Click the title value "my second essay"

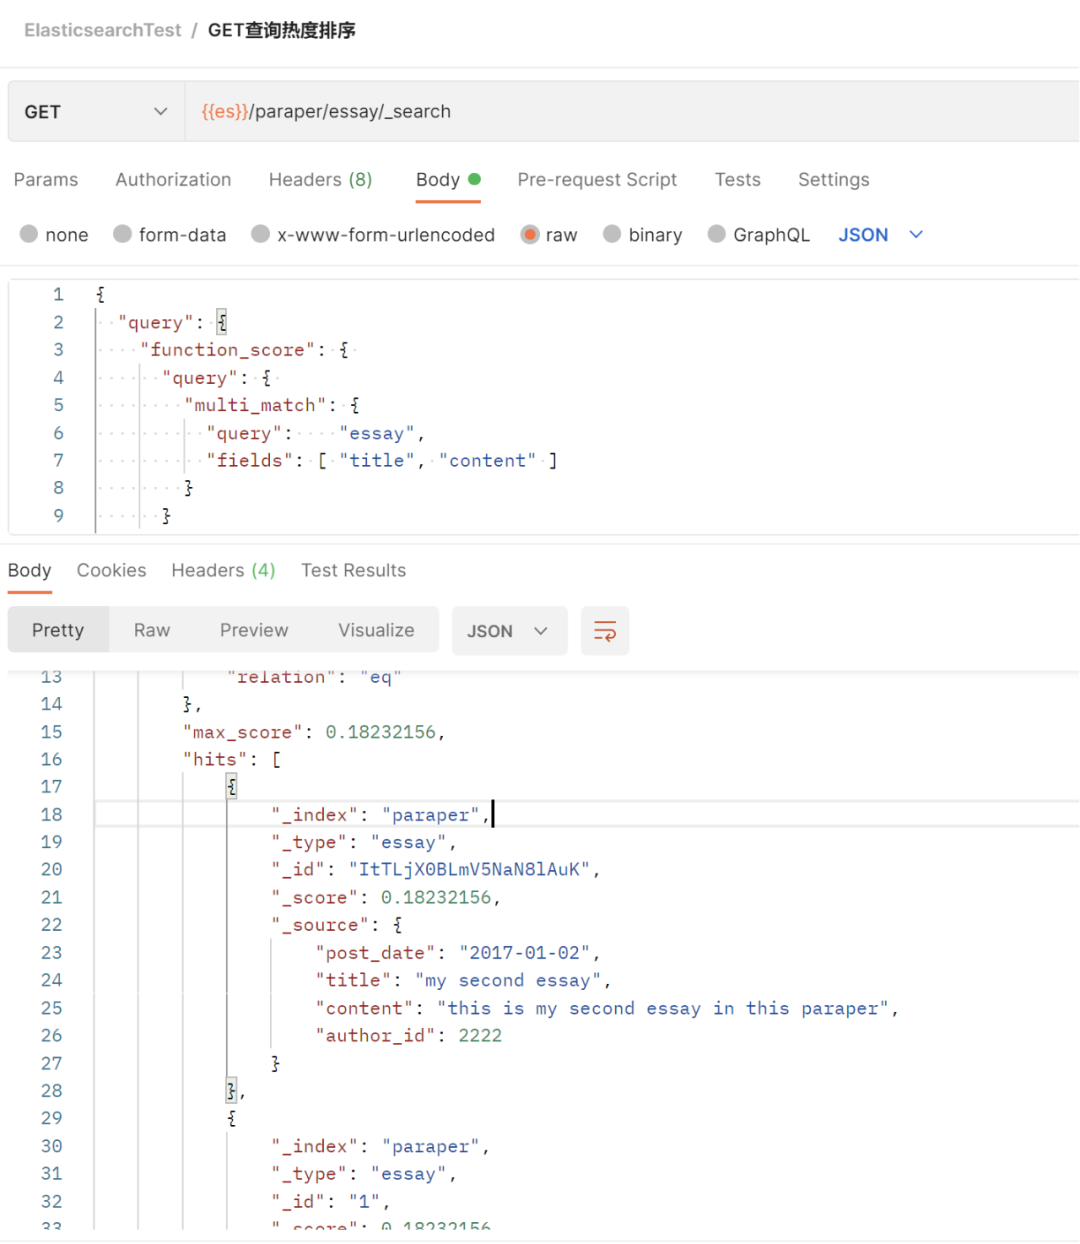tap(509, 980)
